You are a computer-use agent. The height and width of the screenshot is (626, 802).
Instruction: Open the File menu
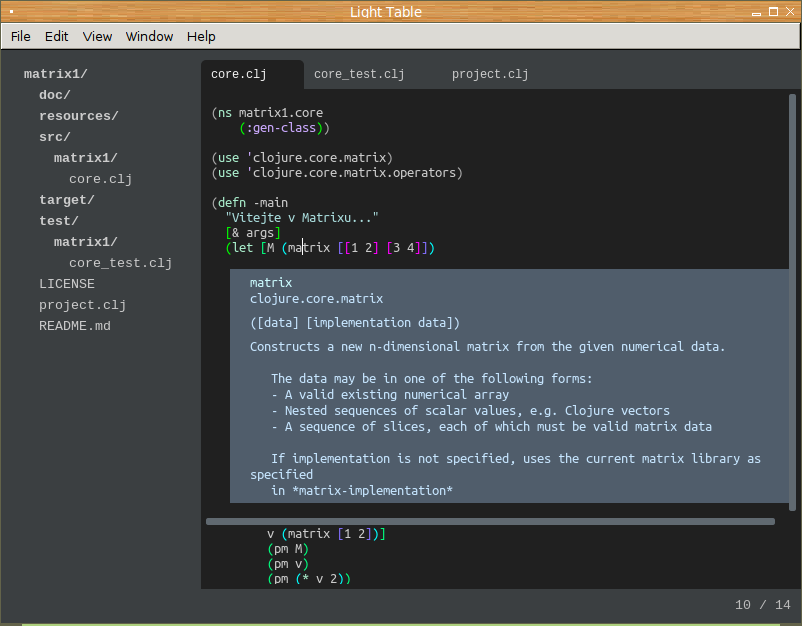20,36
